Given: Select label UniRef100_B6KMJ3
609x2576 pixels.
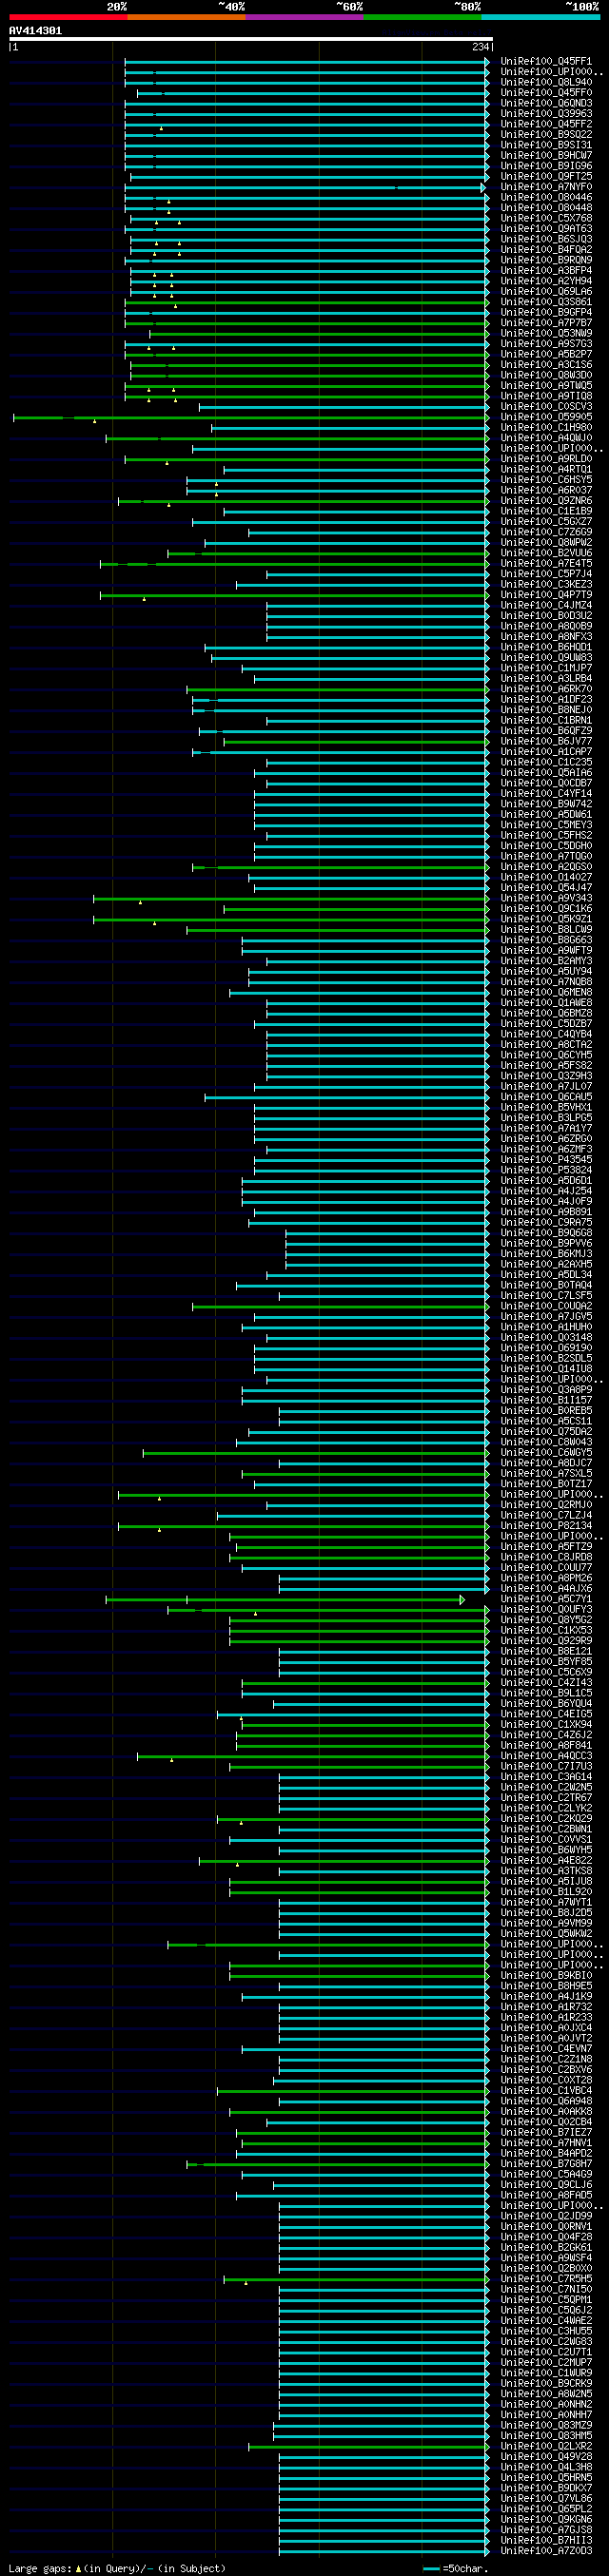Looking at the screenshot, I should pyautogui.click(x=546, y=1254).
